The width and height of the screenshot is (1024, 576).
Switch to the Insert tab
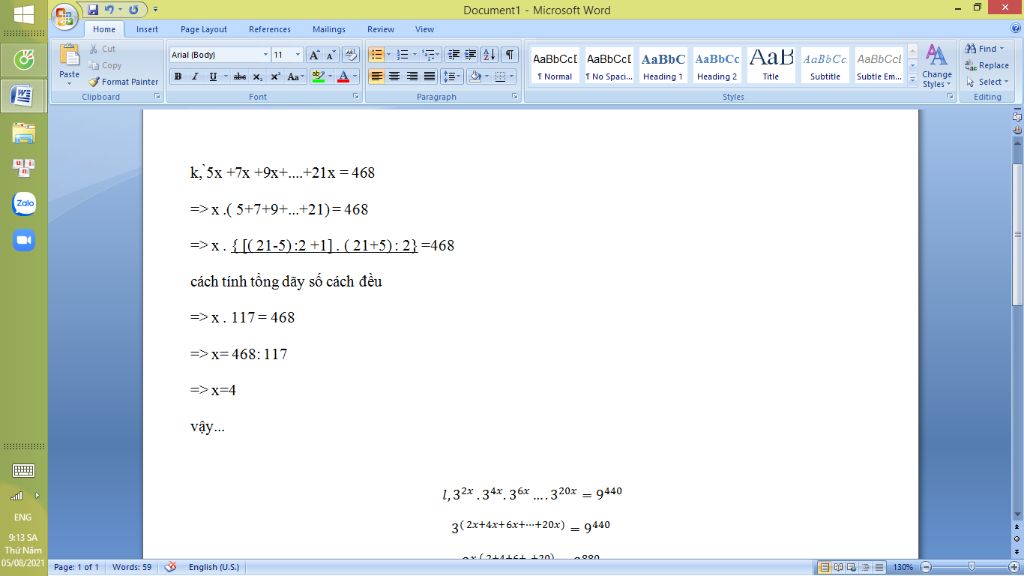(x=147, y=29)
